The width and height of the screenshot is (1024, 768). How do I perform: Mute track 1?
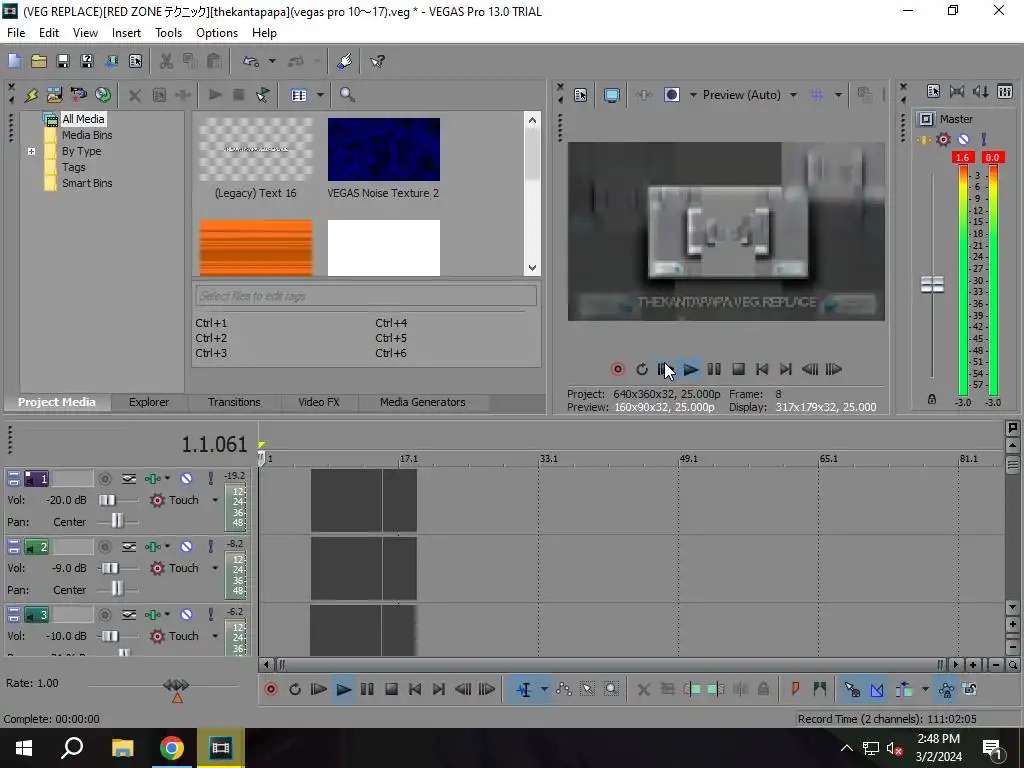(x=186, y=479)
